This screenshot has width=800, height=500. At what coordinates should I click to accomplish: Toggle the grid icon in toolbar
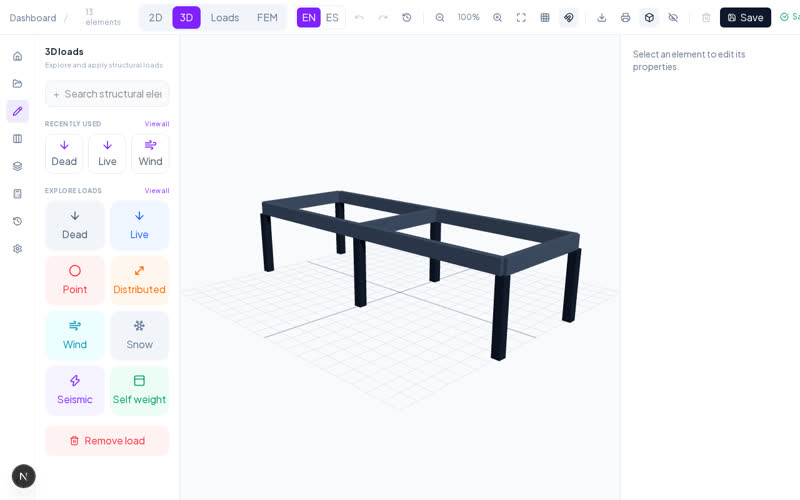545,17
